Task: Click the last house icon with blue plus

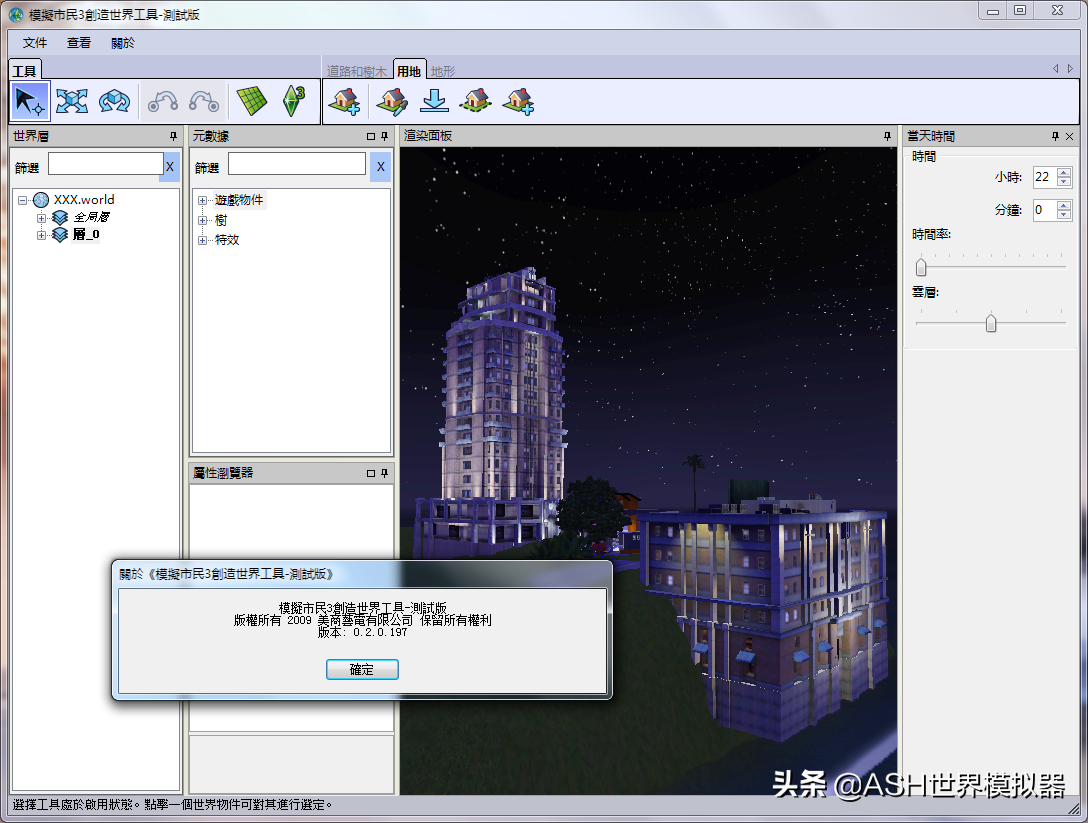Action: 518,101
